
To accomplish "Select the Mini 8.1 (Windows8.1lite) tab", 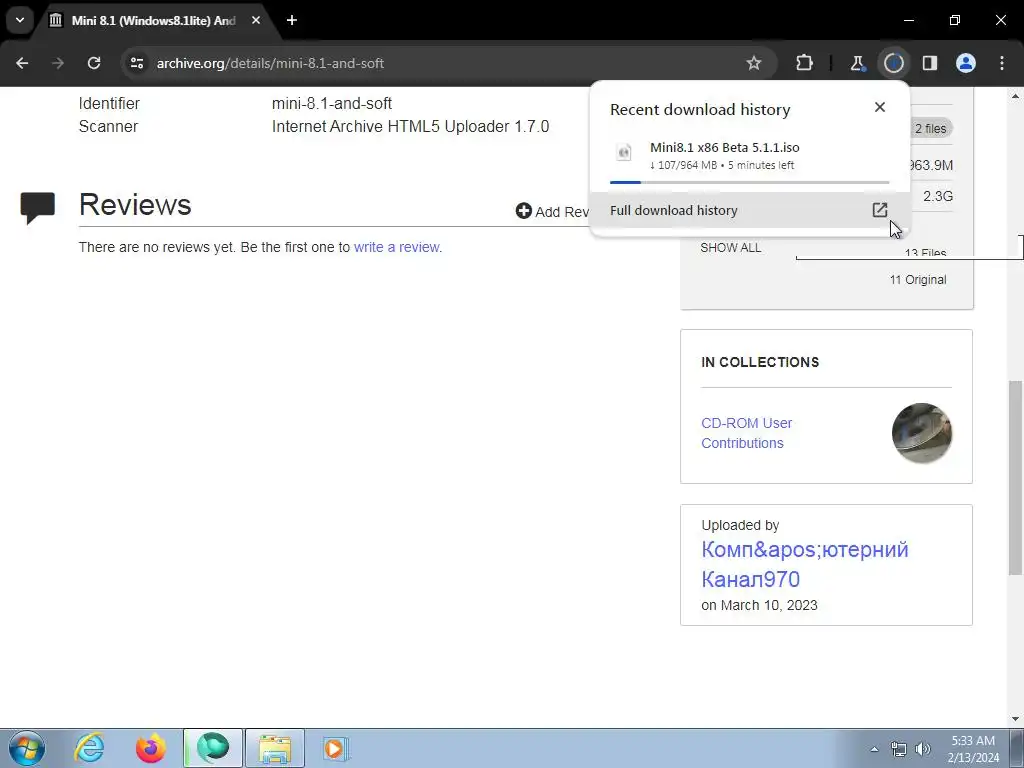I will pyautogui.click(x=153, y=21).
